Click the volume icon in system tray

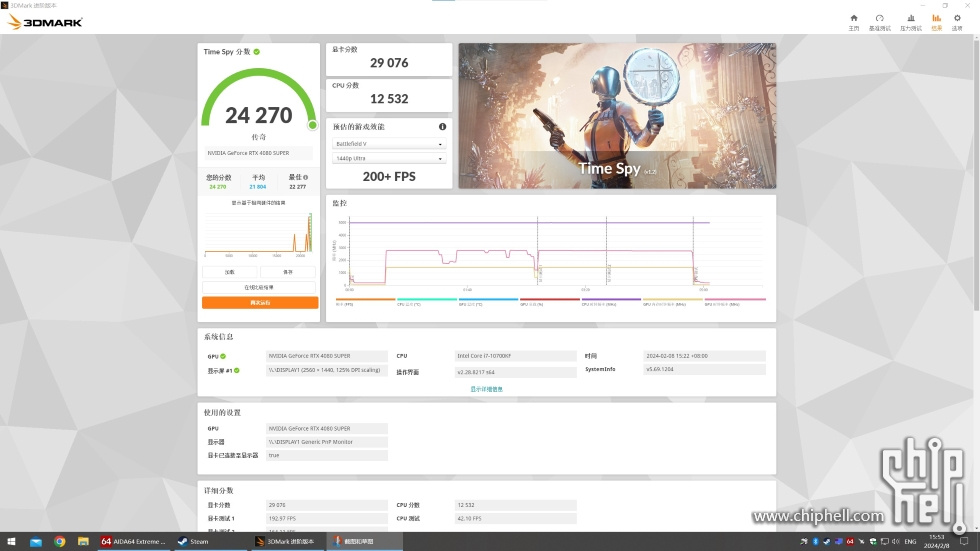coord(896,542)
